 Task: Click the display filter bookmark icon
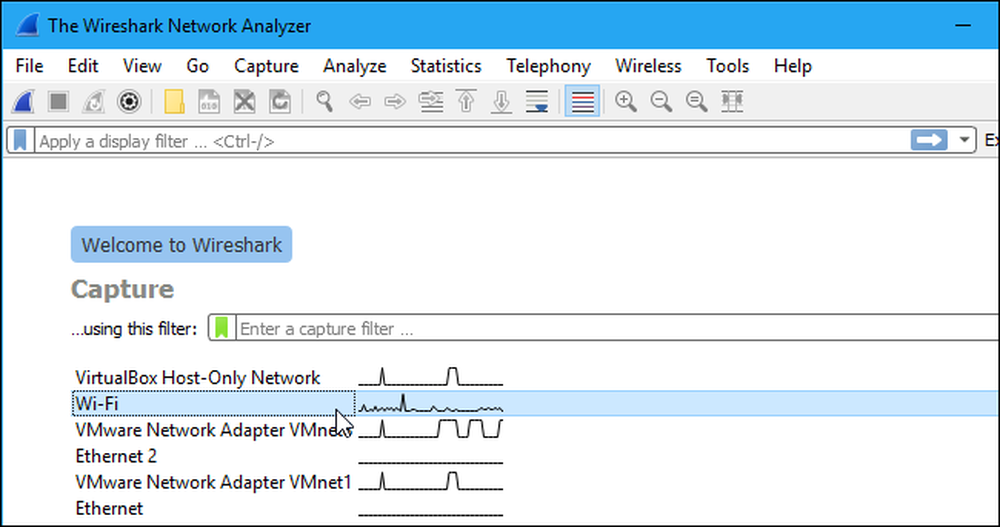(20, 140)
